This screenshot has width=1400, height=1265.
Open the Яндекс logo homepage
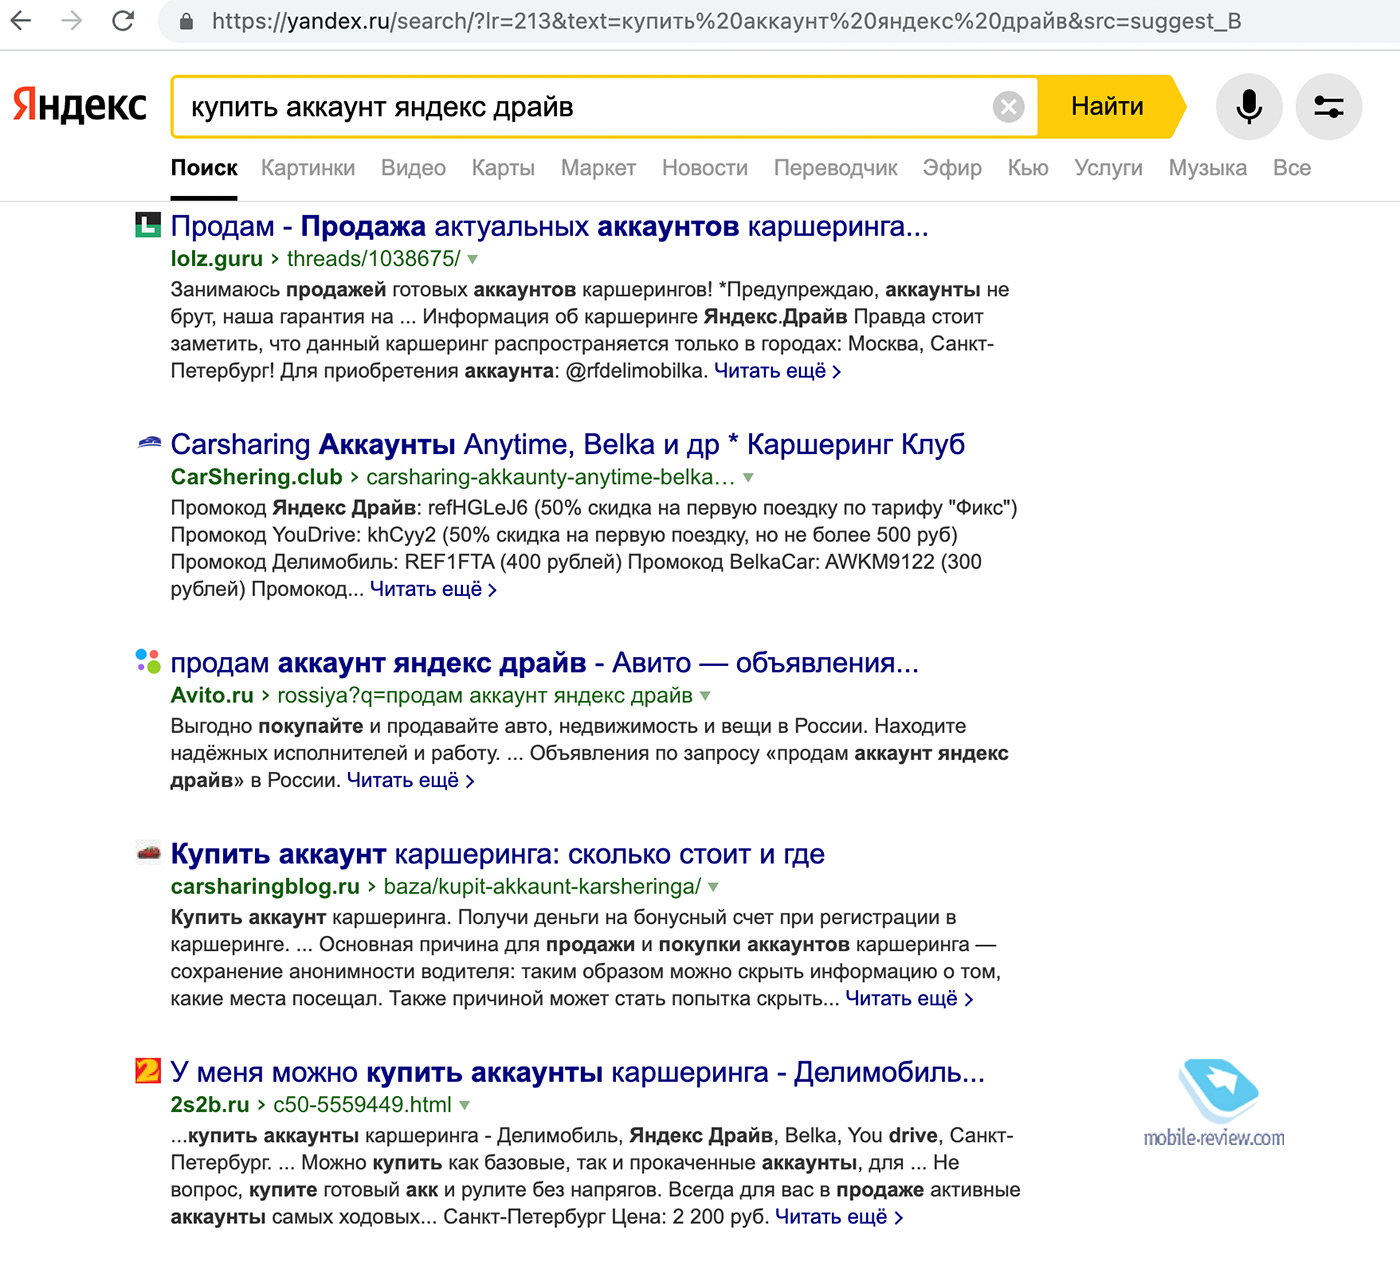click(x=80, y=106)
